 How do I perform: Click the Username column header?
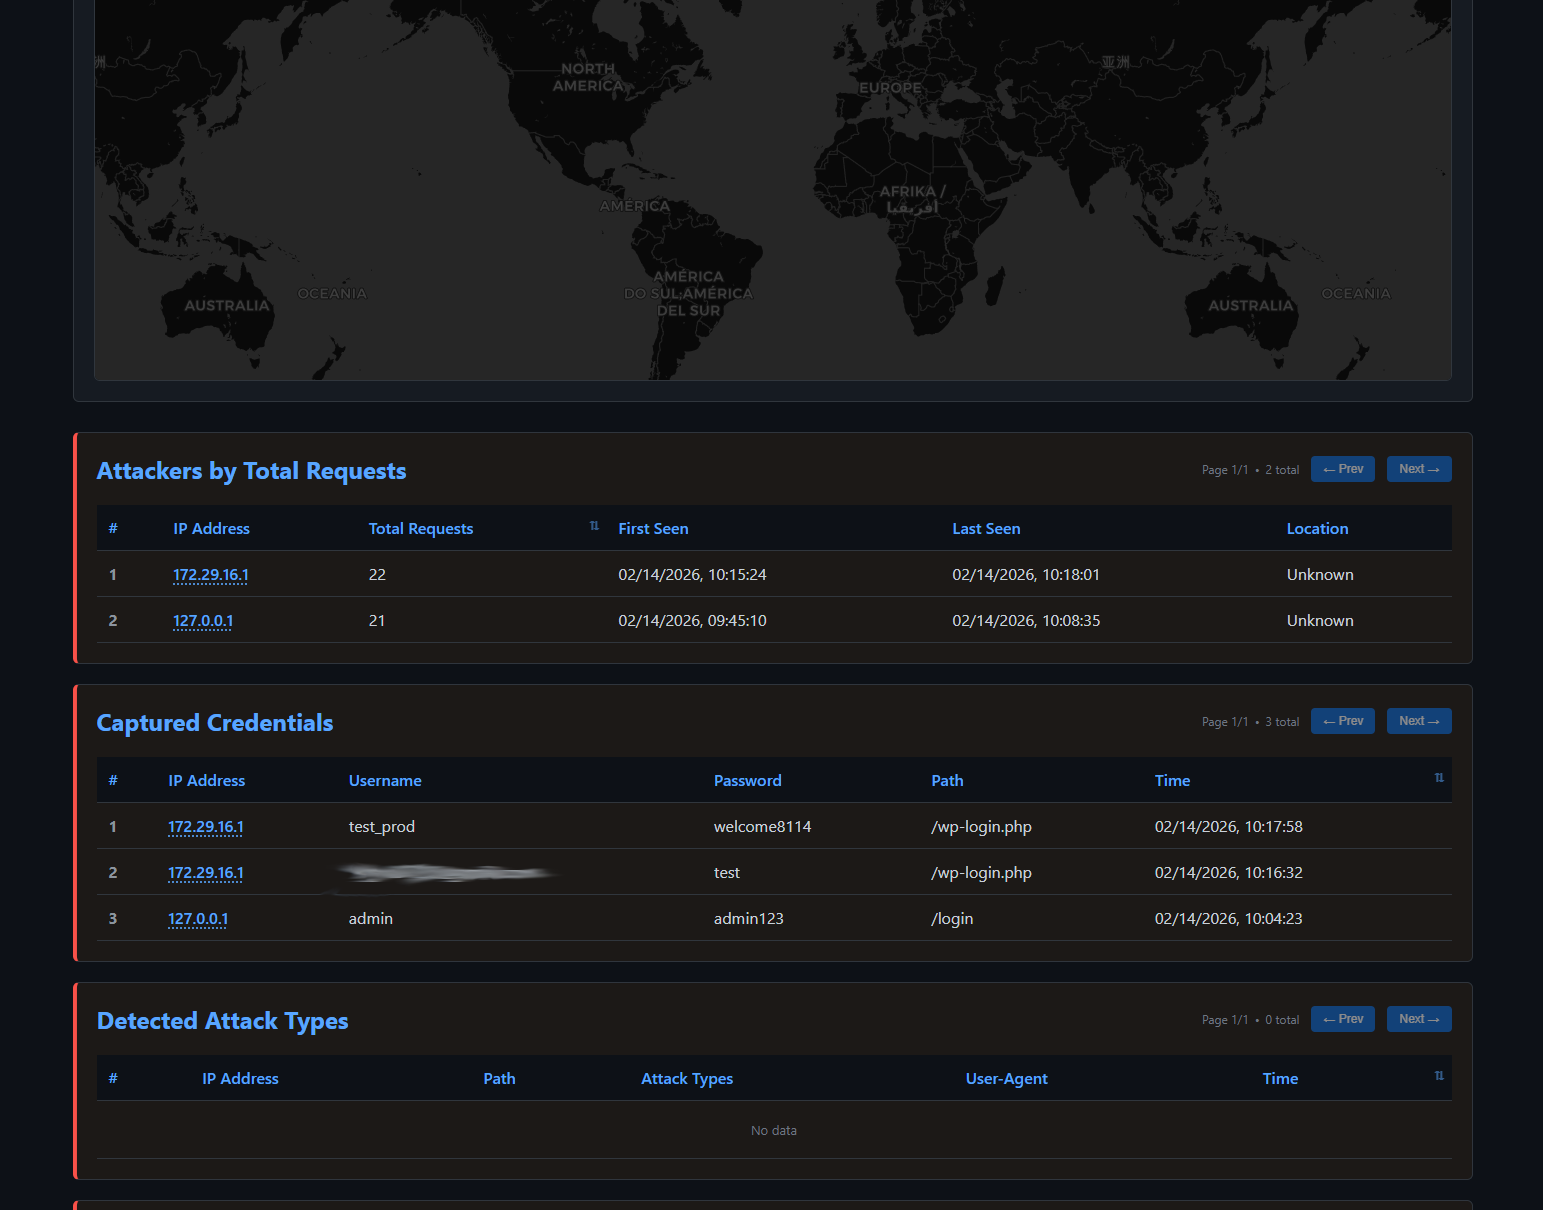[x=385, y=781]
